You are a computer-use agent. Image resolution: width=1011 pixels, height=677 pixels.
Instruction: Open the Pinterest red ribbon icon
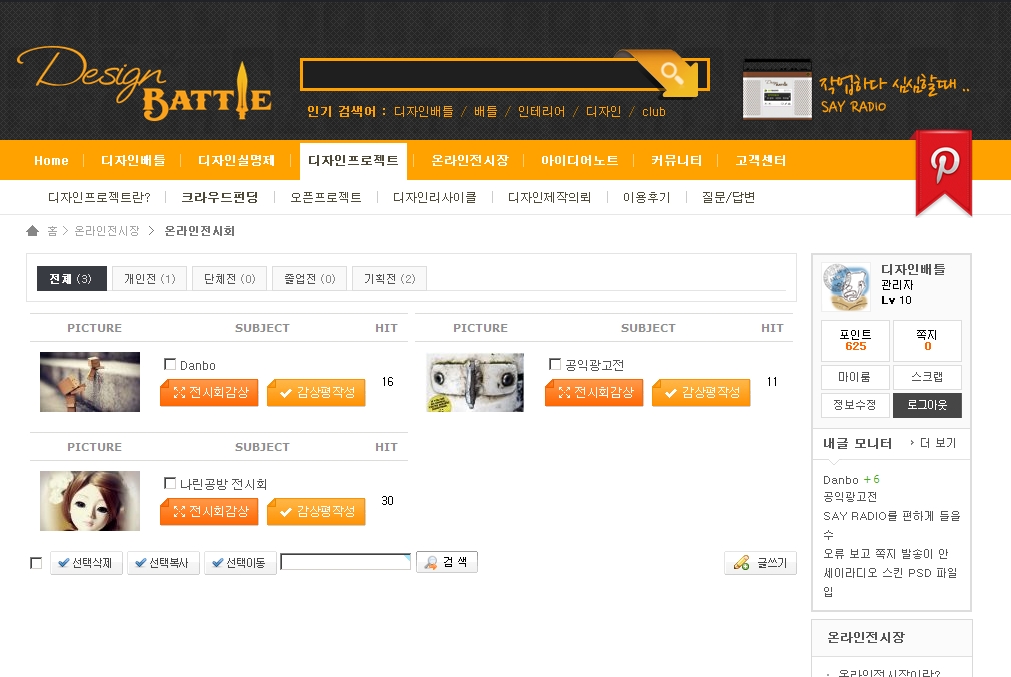coord(943,168)
